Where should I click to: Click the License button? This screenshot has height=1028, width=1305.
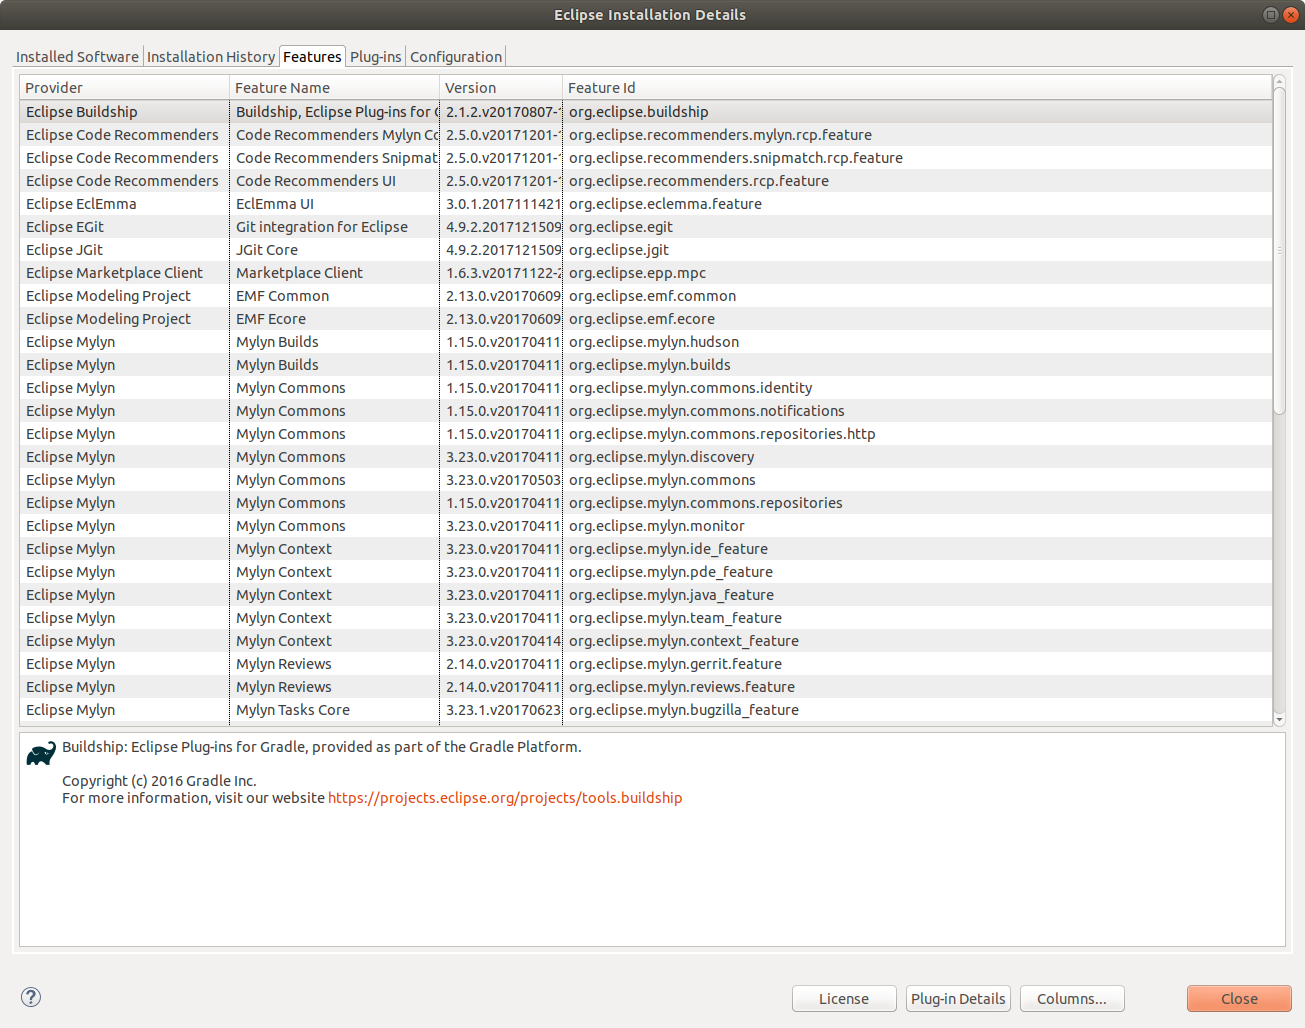[x=844, y=999]
